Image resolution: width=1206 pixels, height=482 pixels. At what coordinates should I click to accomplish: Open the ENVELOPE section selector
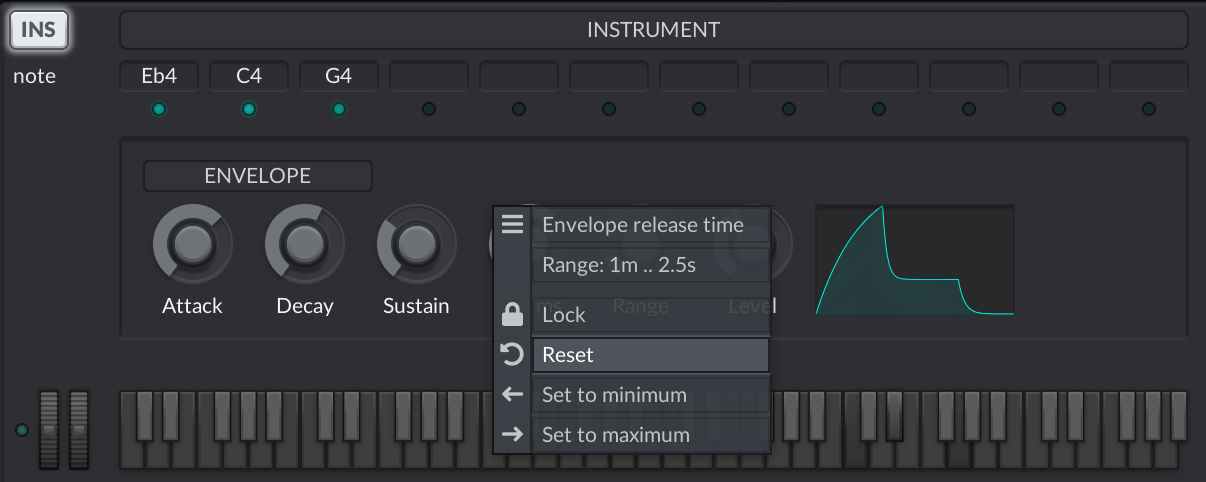tap(258, 176)
